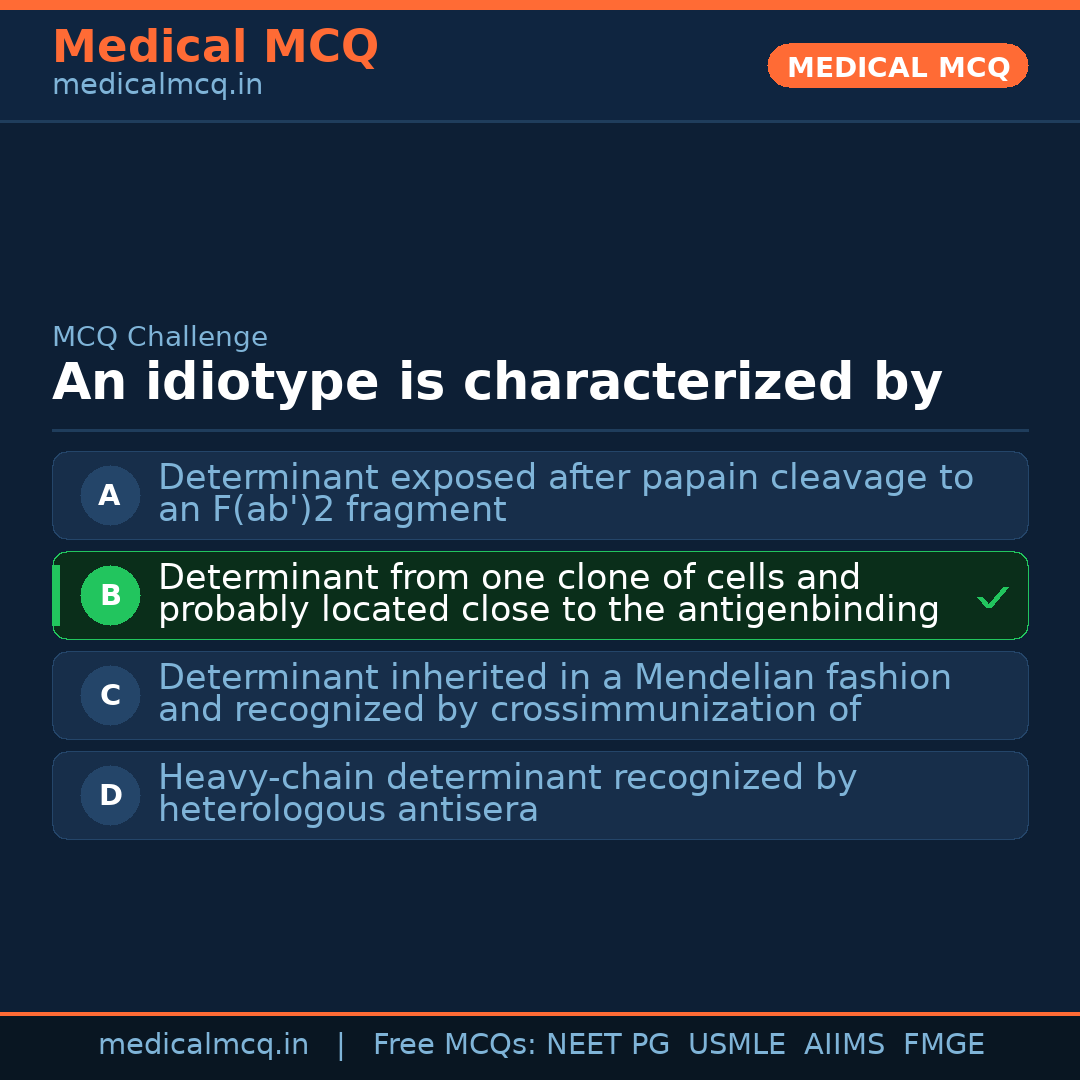The image size is (1080, 1080).
Task: Choose the Mendelian fashion determinant answer
Action: click(554, 694)
